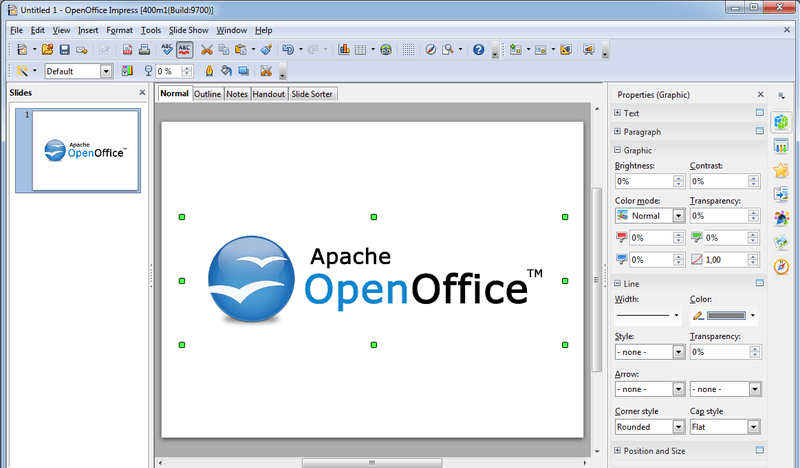
Task: Click the Crop Picture icon
Action: (x=266, y=70)
